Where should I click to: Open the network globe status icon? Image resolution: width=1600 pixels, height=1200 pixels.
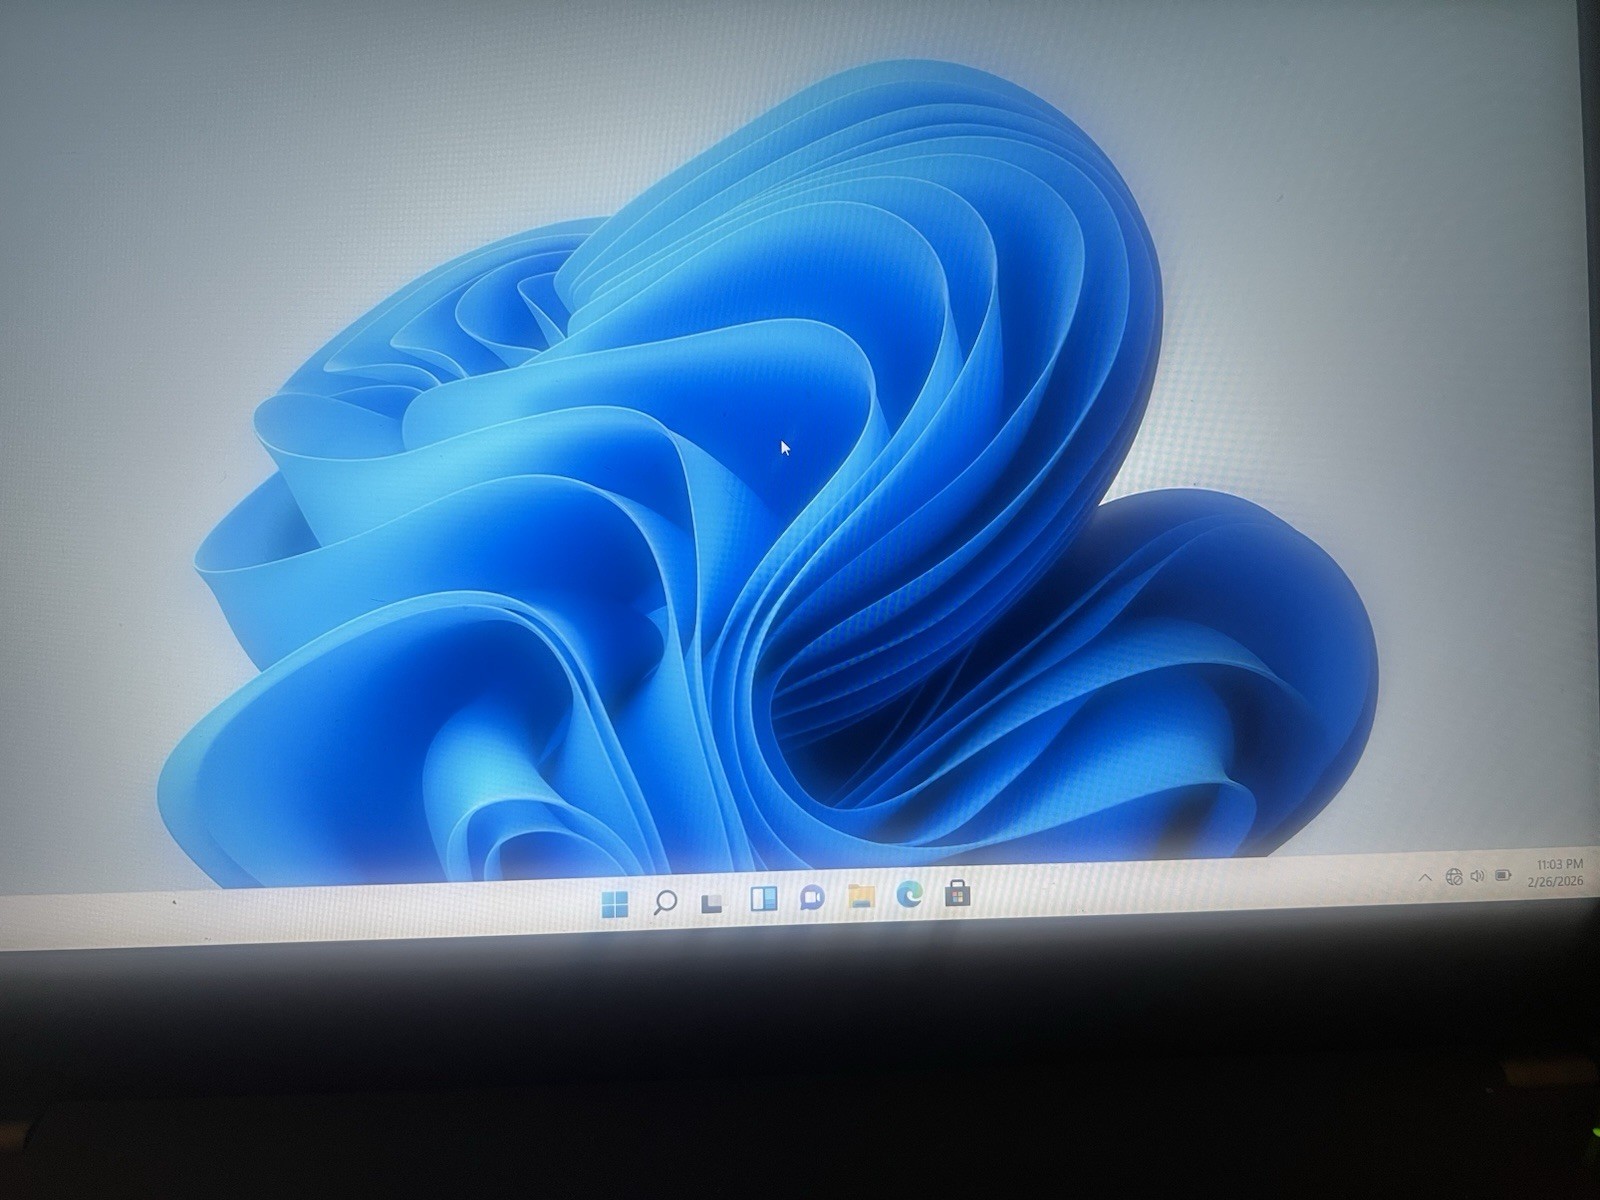pyautogui.click(x=1454, y=877)
